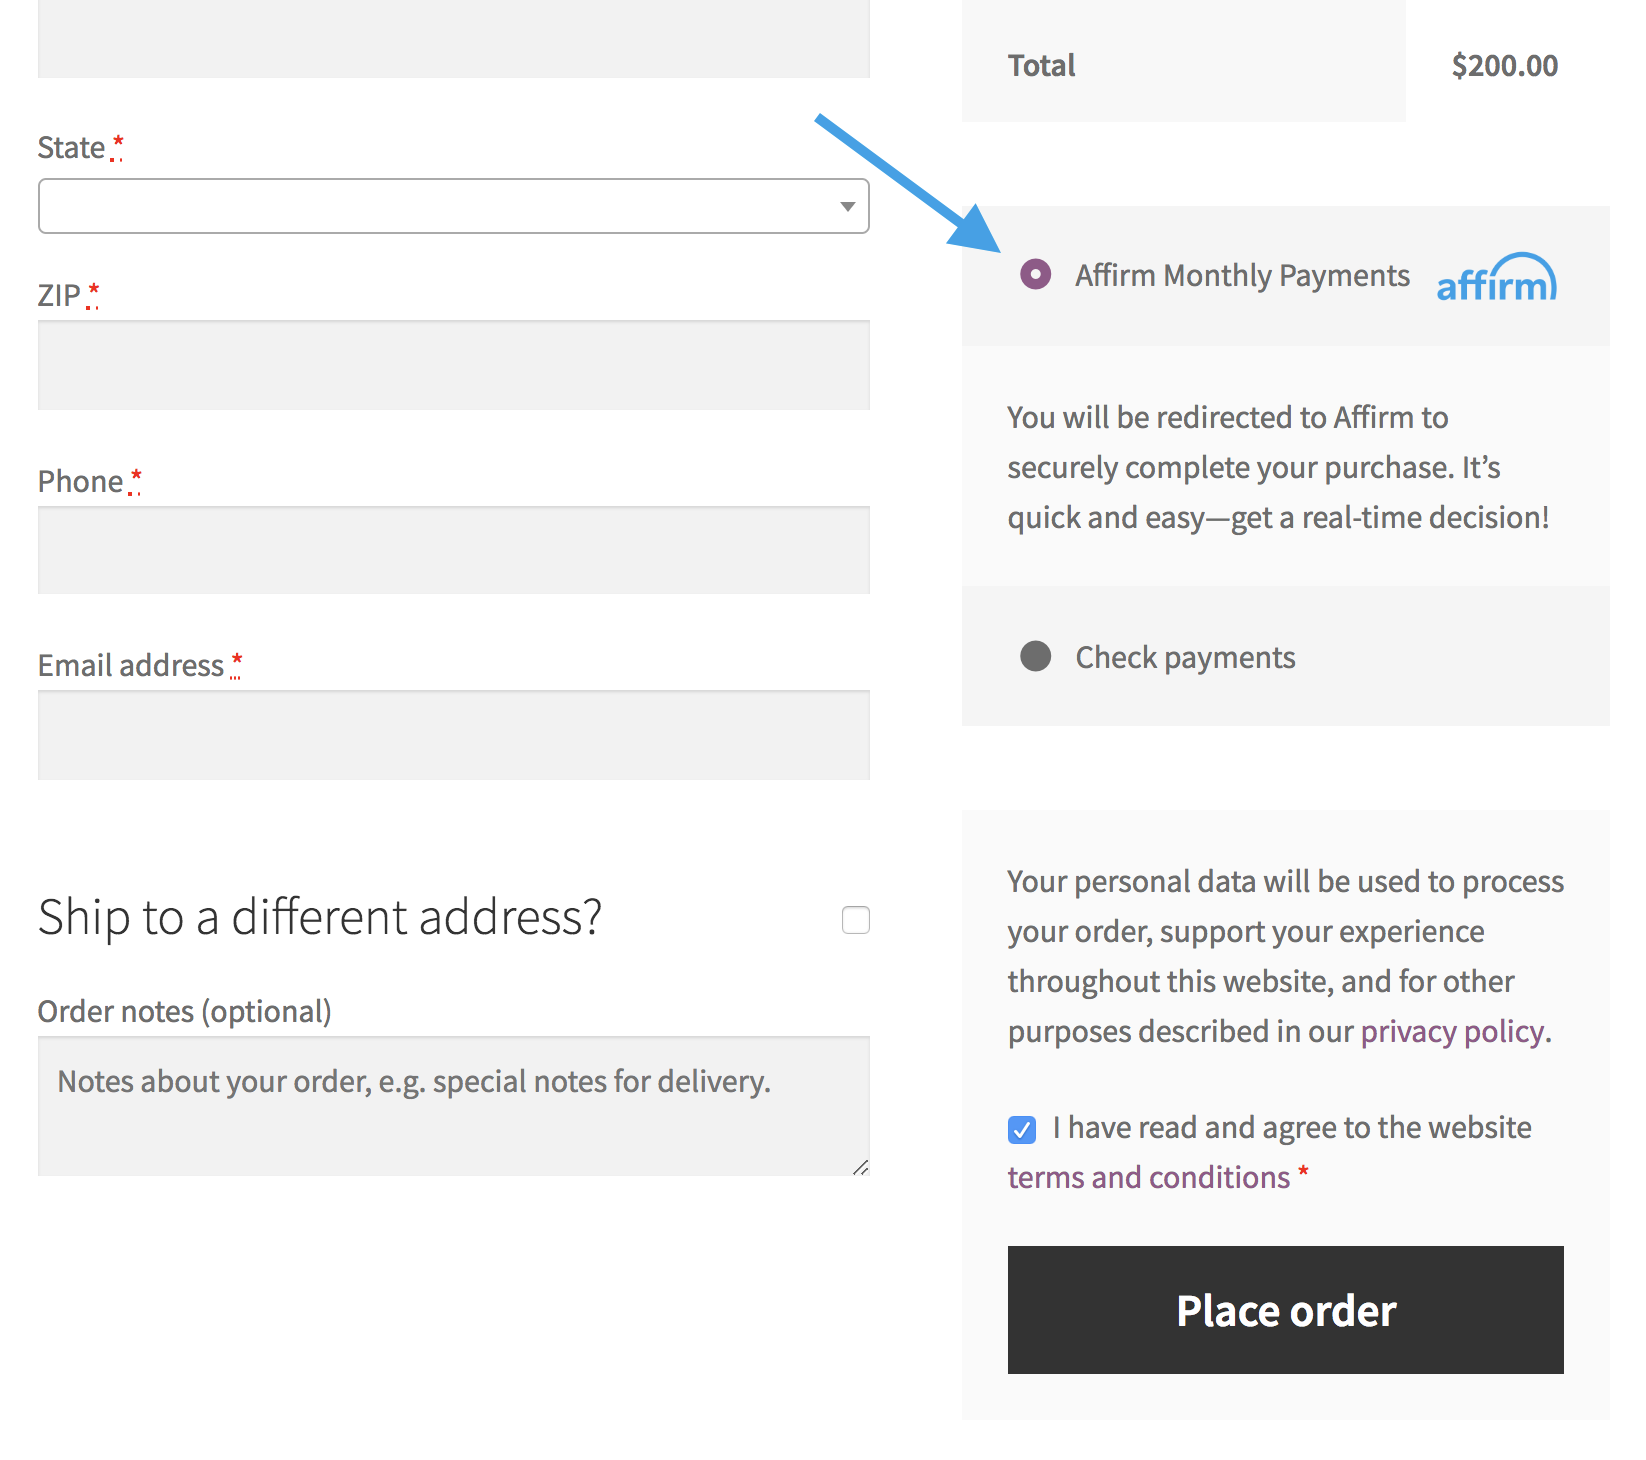
Task: Uncheck terms and conditions agreement checkbox
Action: (1022, 1130)
